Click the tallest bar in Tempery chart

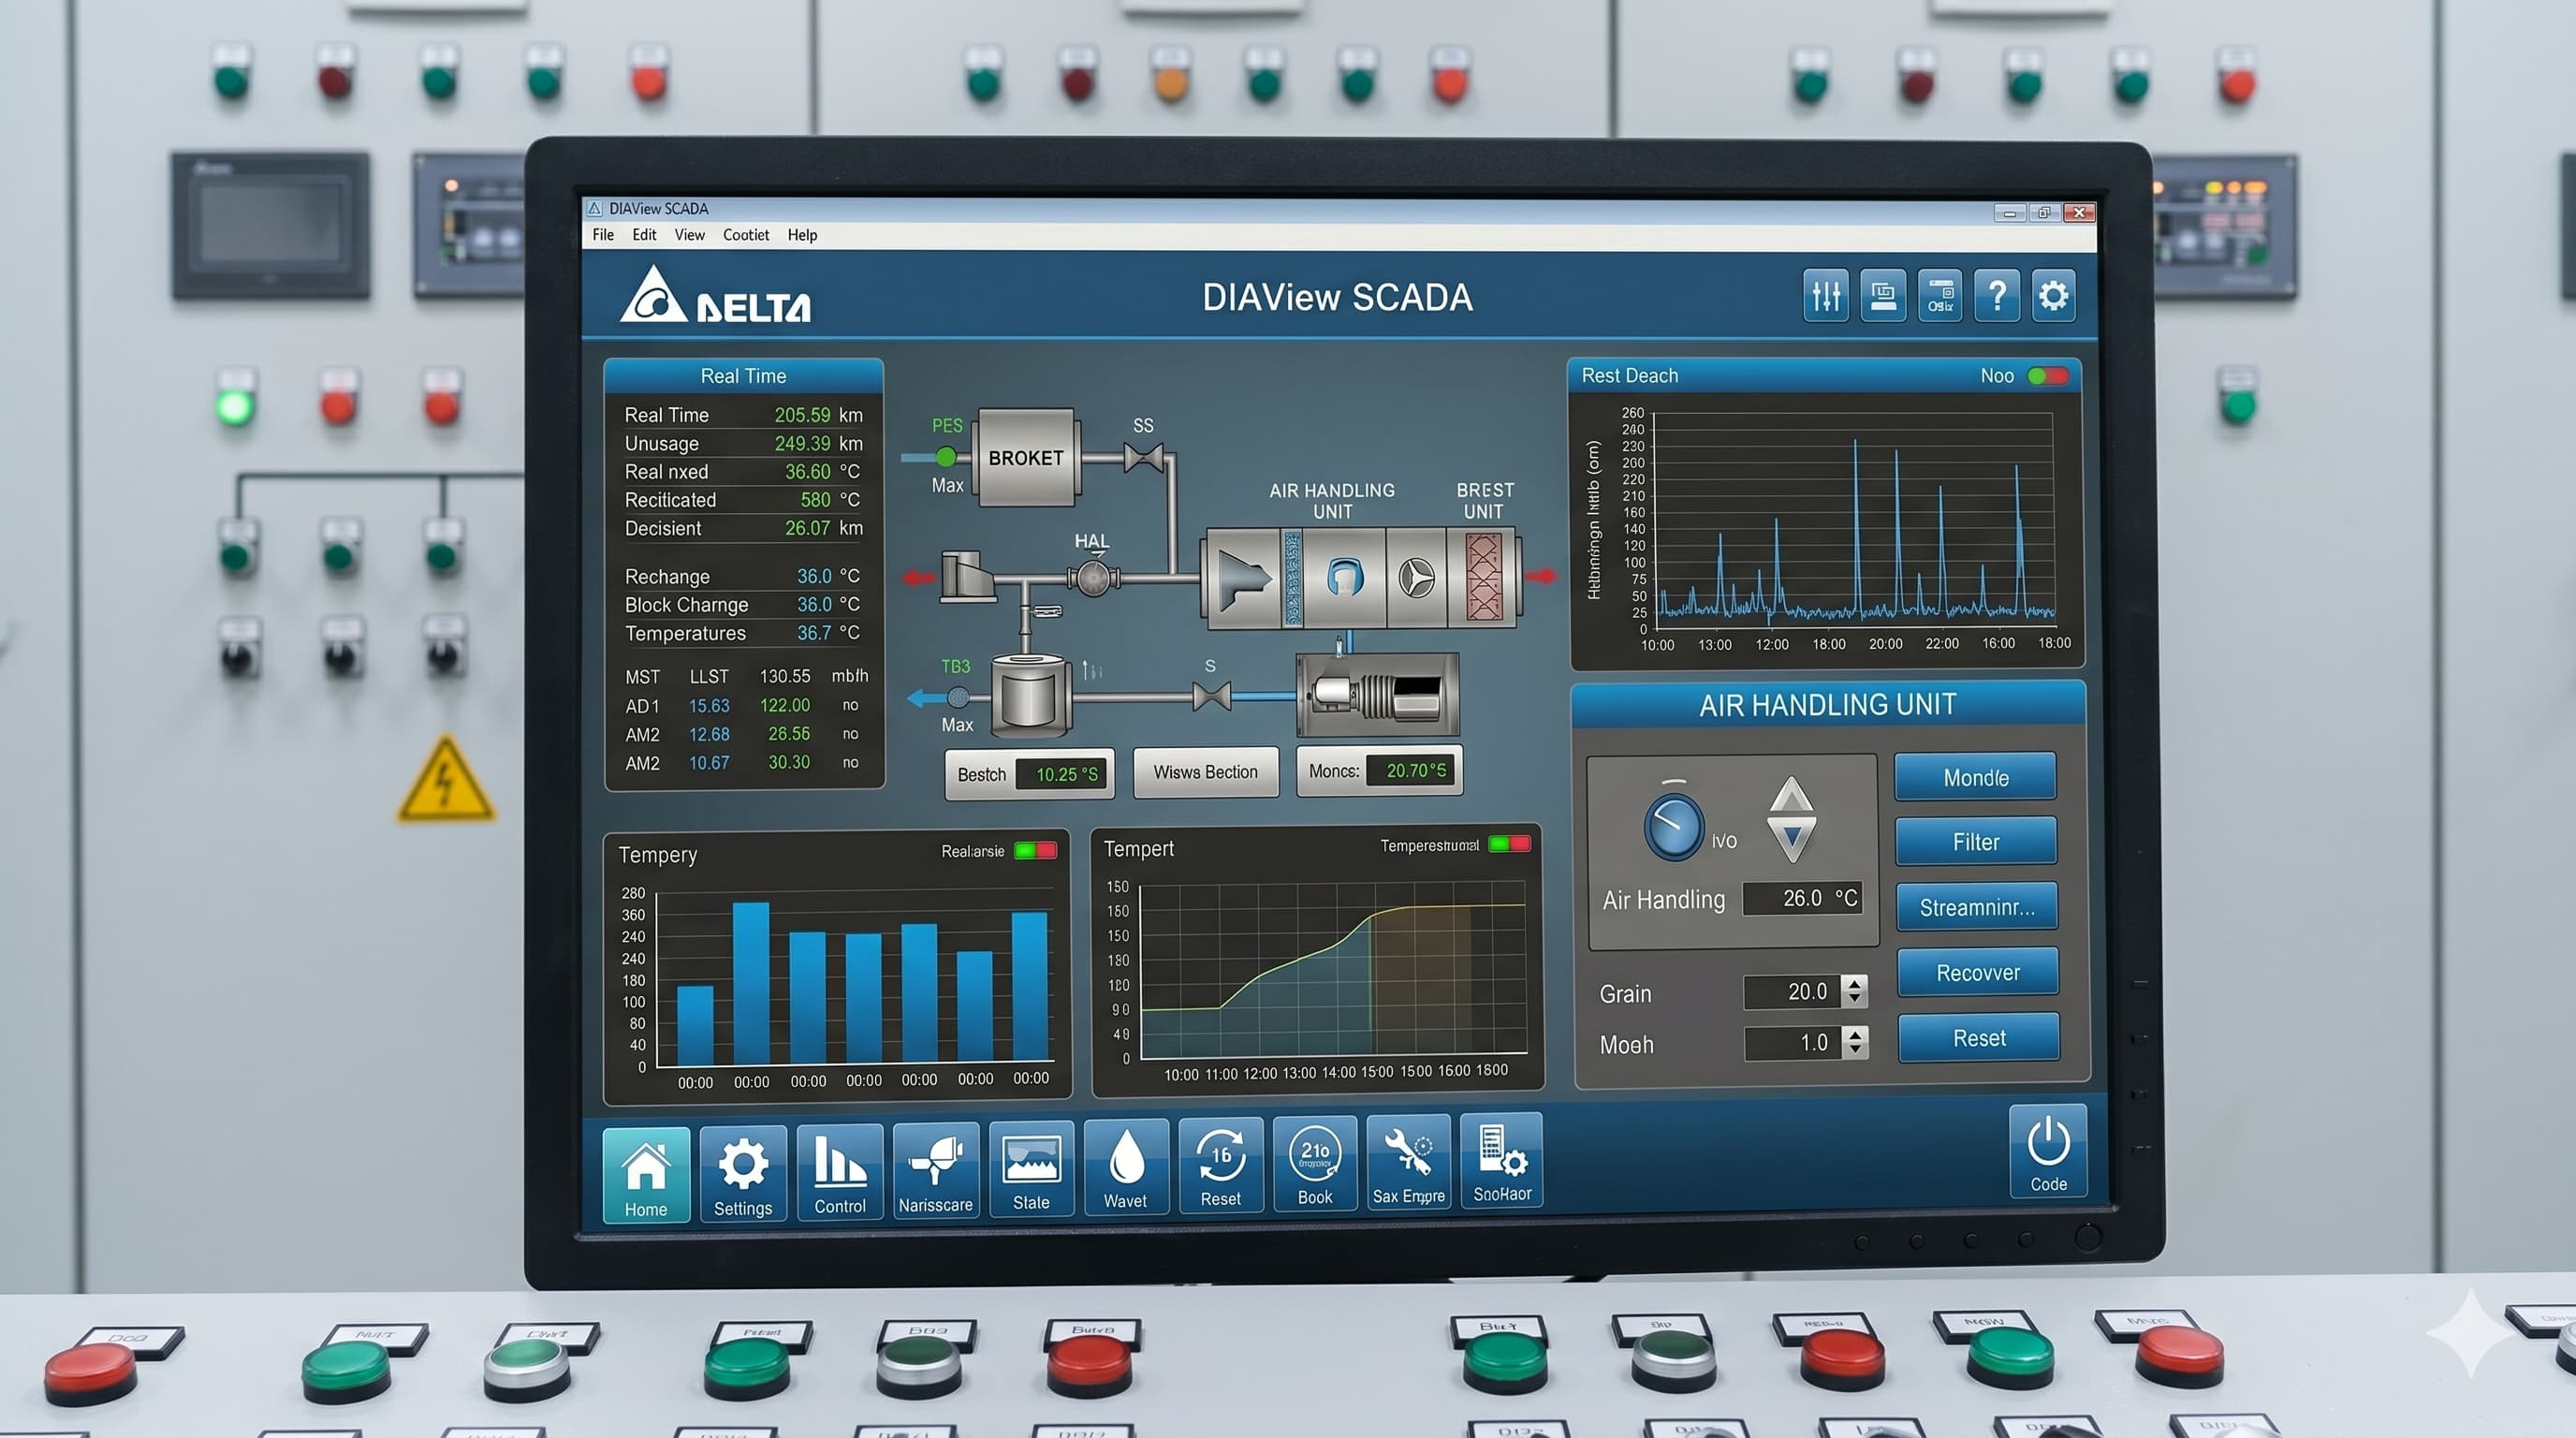point(751,982)
